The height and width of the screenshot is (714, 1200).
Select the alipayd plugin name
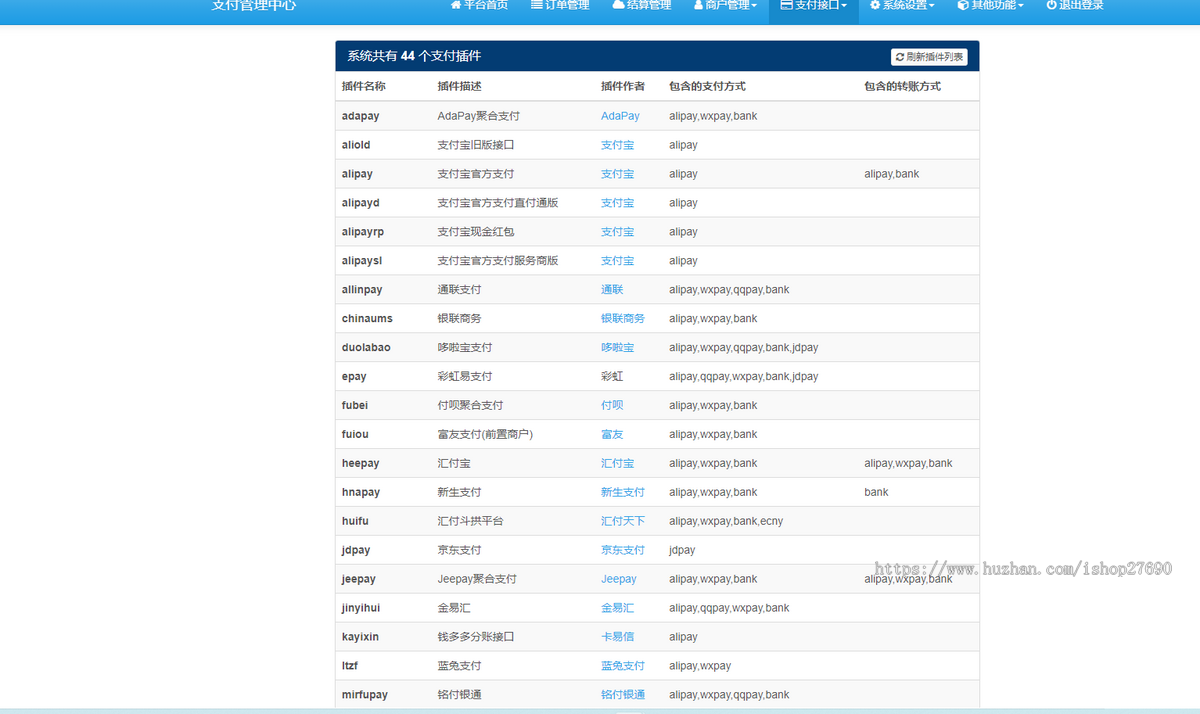[360, 203]
